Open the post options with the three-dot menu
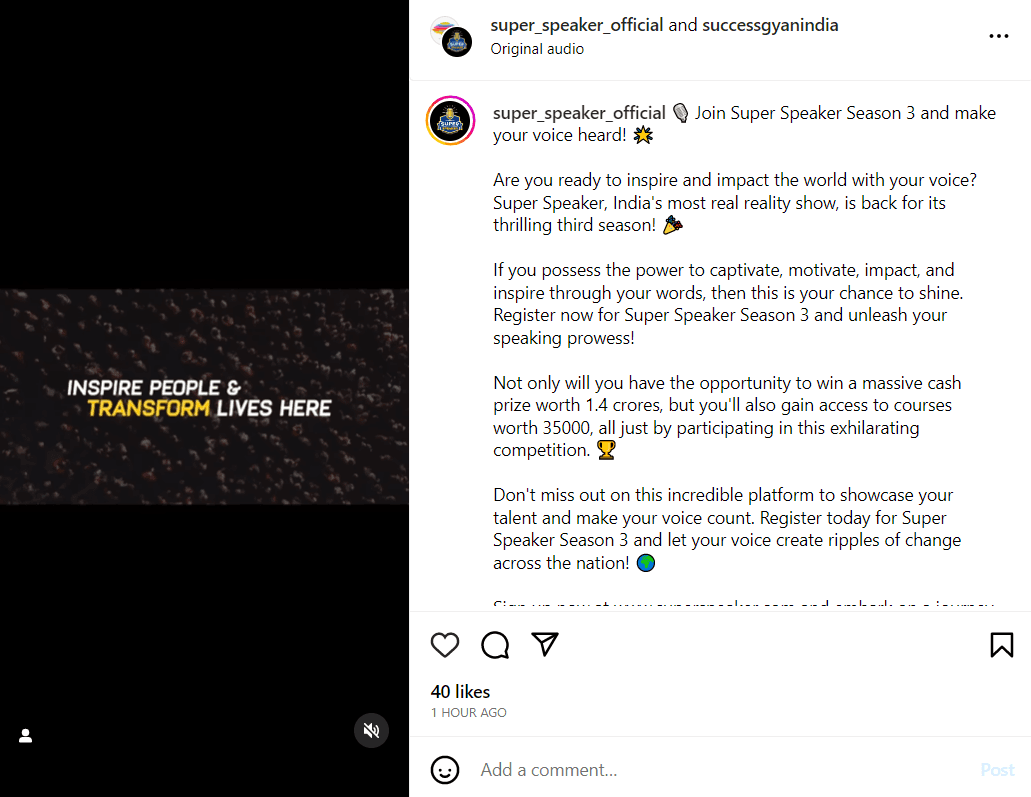The image size is (1031, 797). tap(998, 36)
